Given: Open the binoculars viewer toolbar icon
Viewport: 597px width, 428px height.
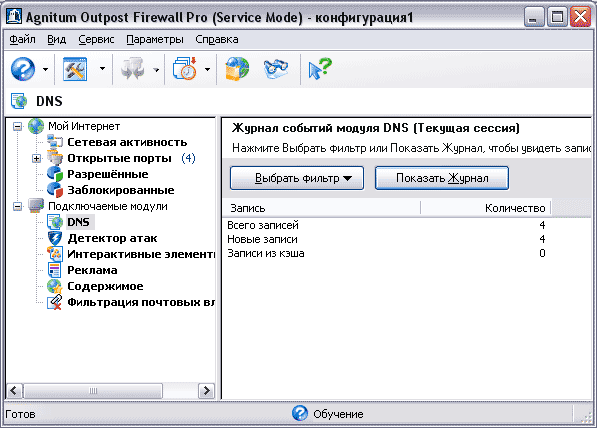Looking at the screenshot, I should [x=276, y=69].
